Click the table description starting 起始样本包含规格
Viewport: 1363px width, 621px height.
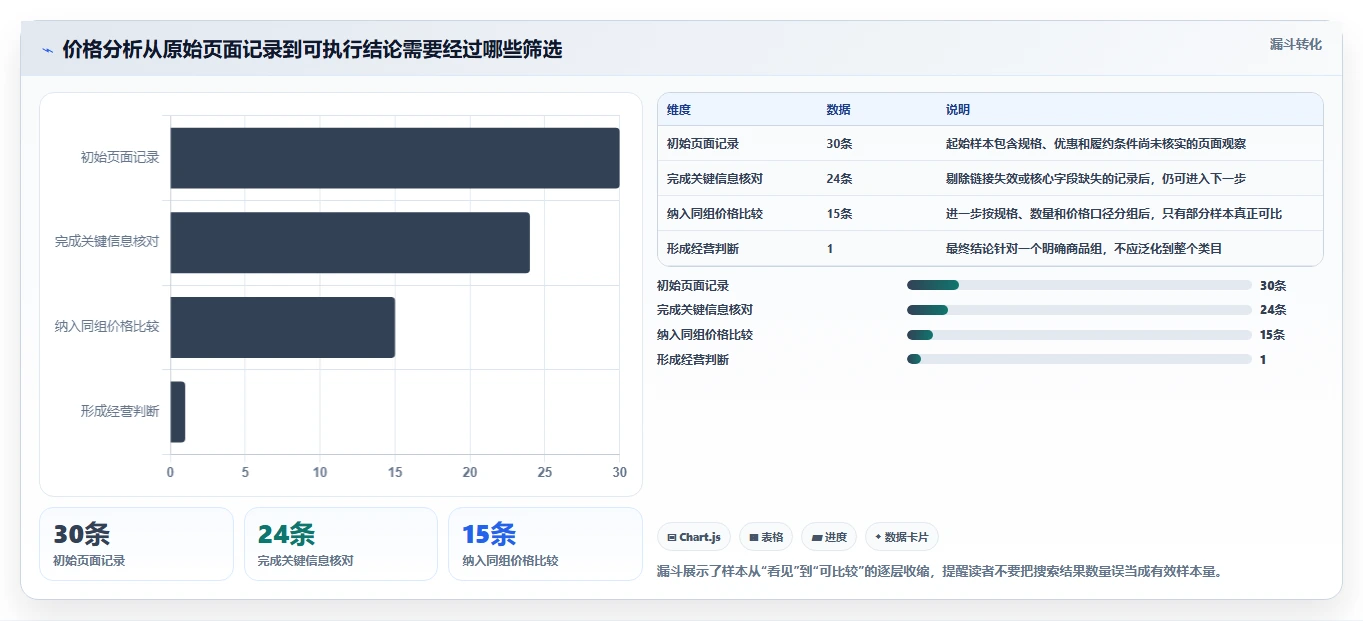[1096, 144]
